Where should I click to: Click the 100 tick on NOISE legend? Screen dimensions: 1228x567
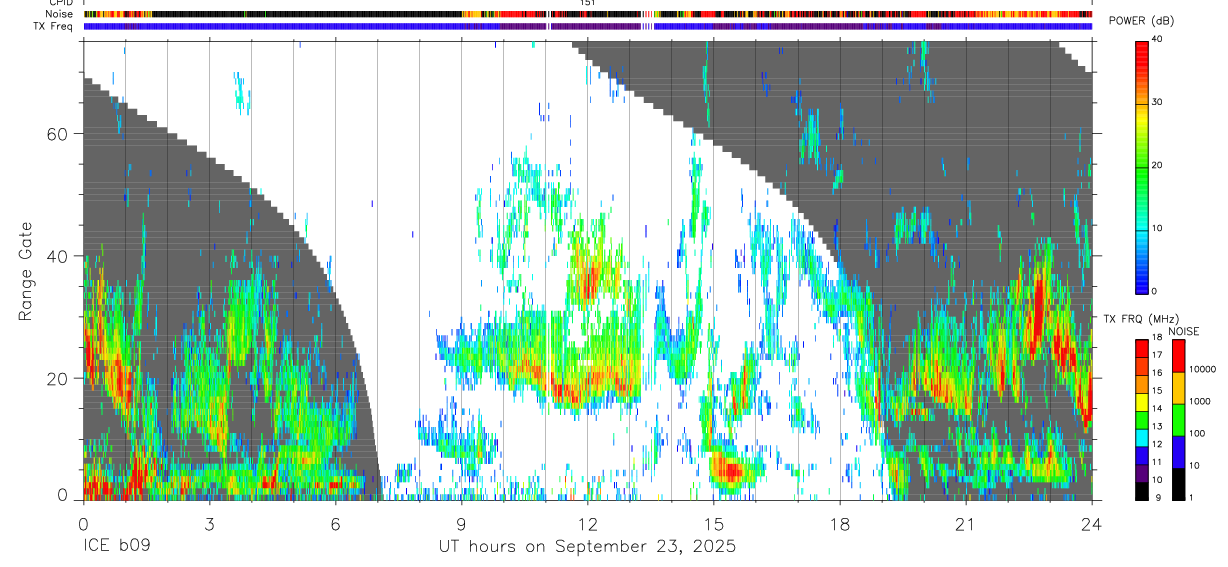pos(1197,434)
